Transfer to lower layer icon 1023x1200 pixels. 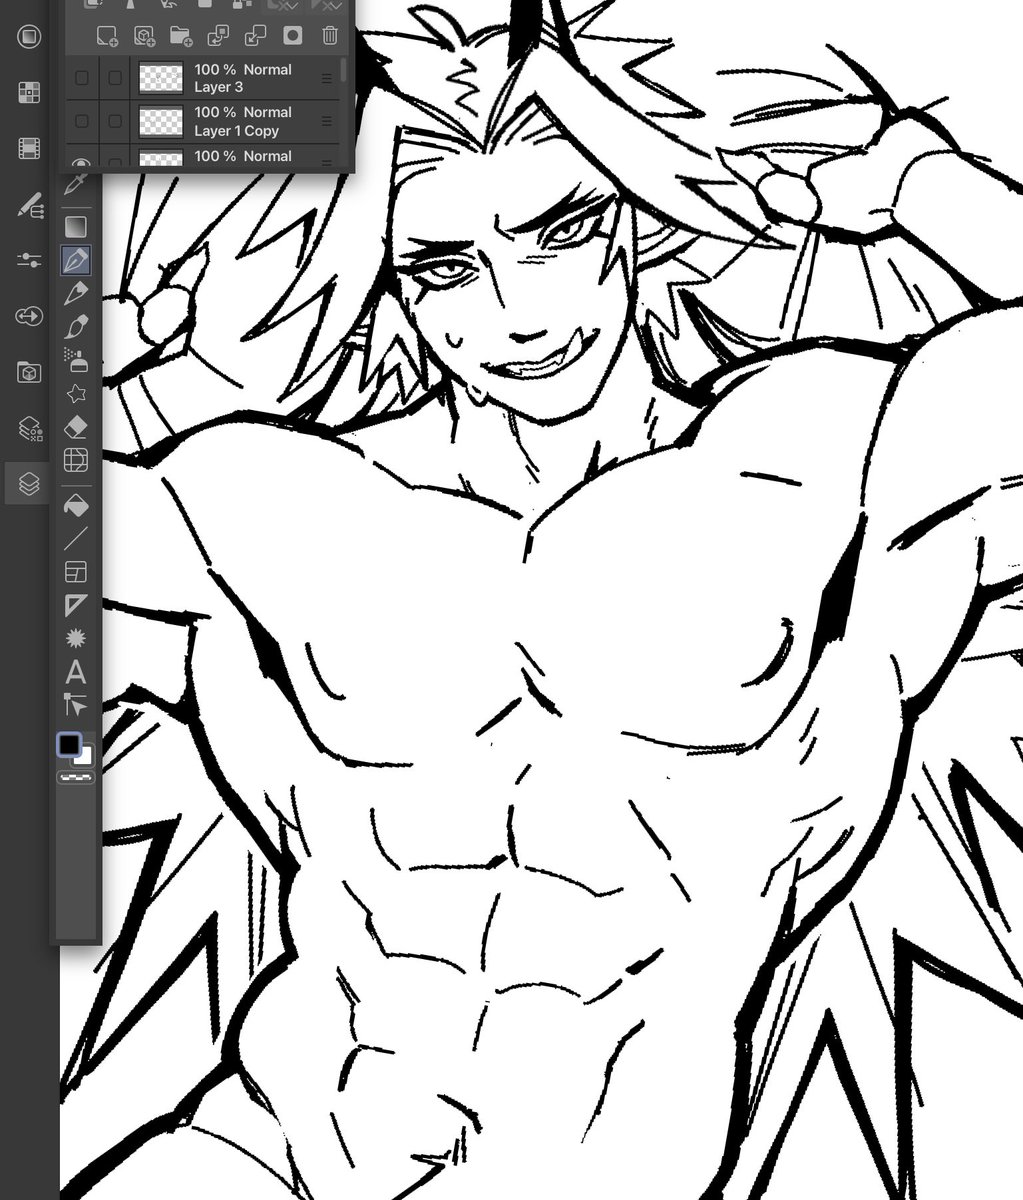click(218, 36)
